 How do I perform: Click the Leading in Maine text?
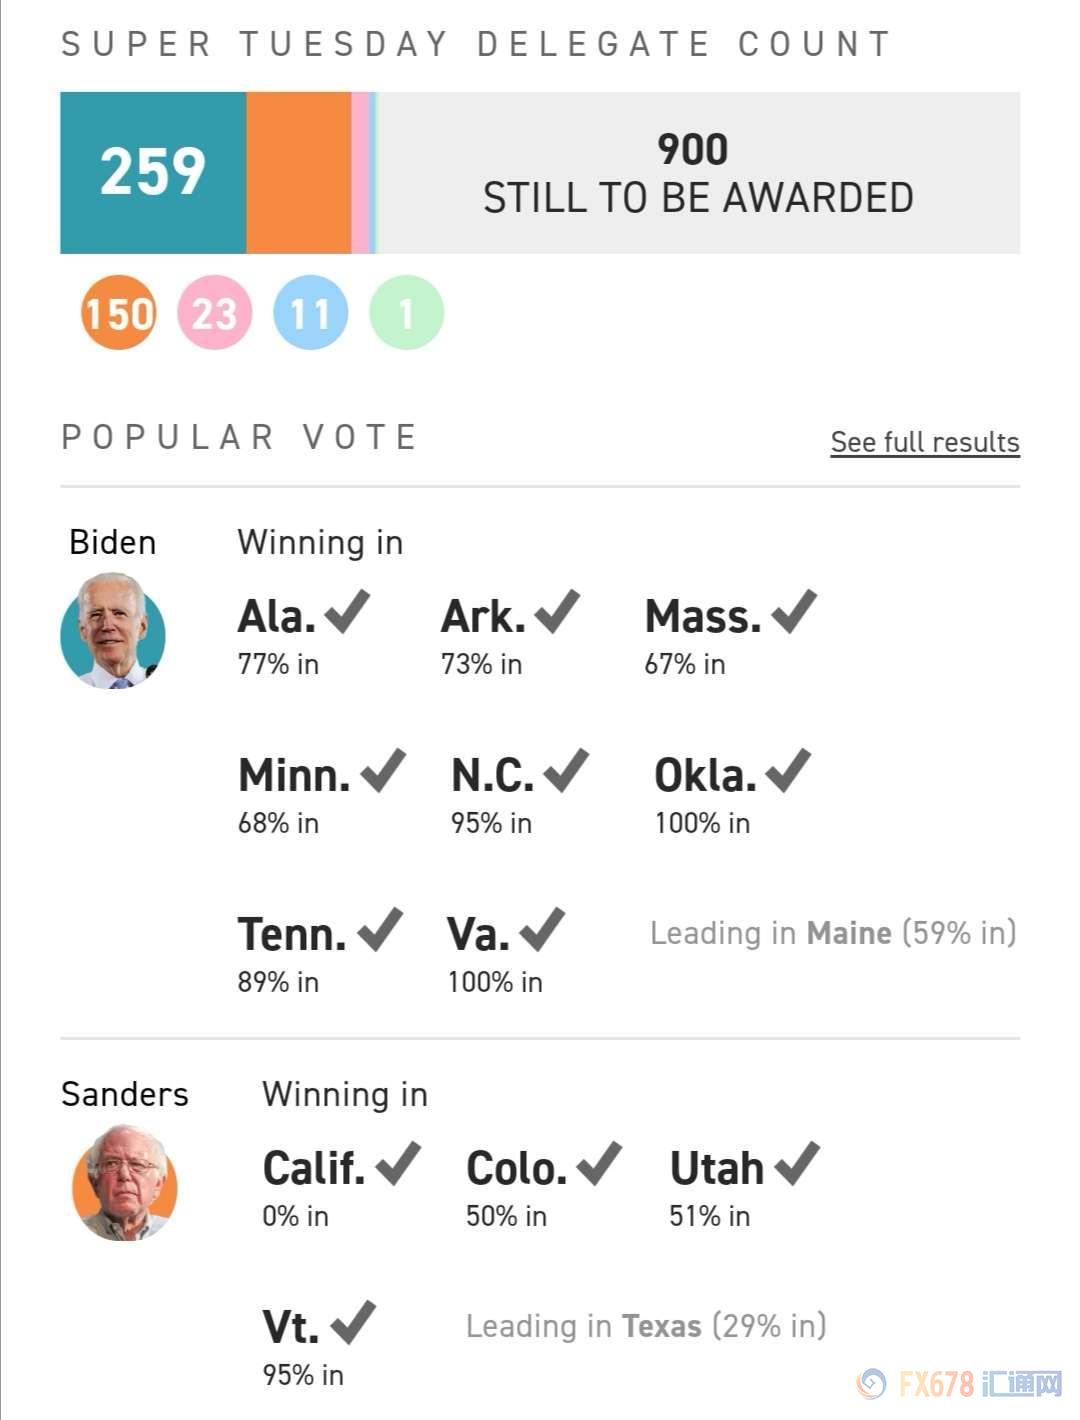point(832,933)
